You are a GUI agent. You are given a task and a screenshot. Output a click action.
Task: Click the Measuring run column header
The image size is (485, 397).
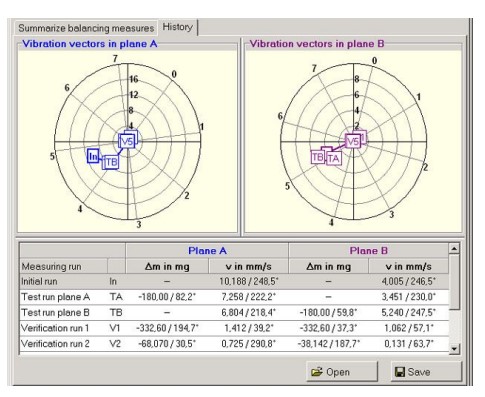(x=63, y=266)
